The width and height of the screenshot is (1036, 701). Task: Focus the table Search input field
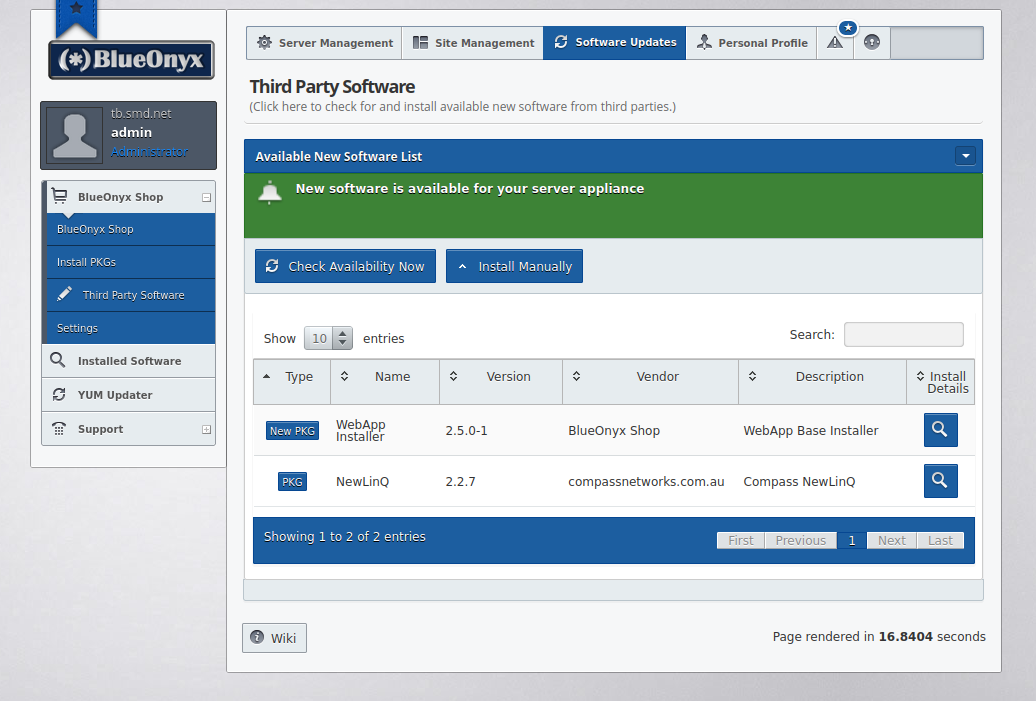(903, 335)
